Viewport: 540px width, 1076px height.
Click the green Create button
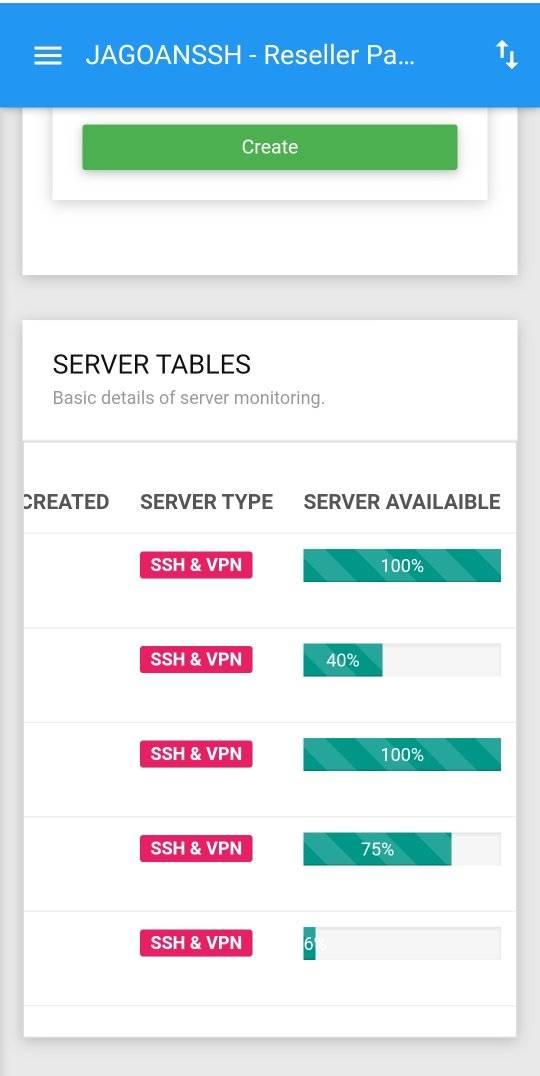270,147
